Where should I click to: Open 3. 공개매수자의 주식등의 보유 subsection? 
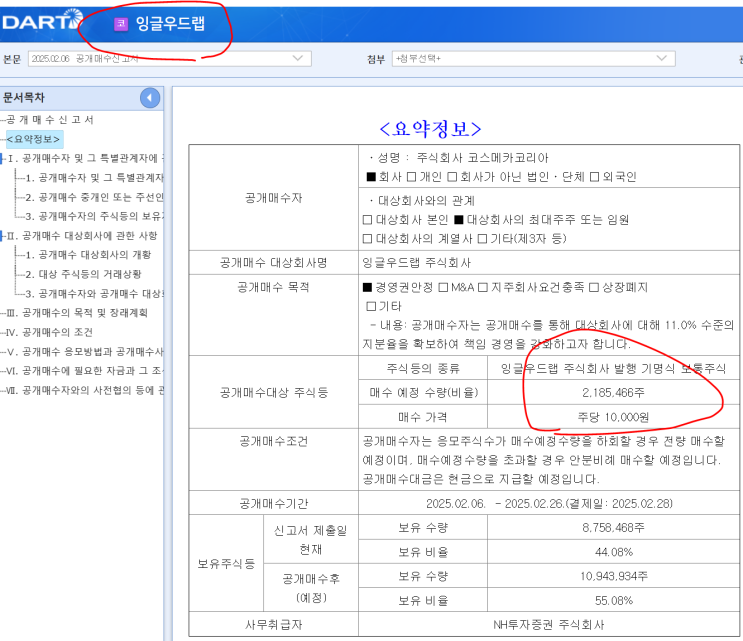(x=95, y=217)
